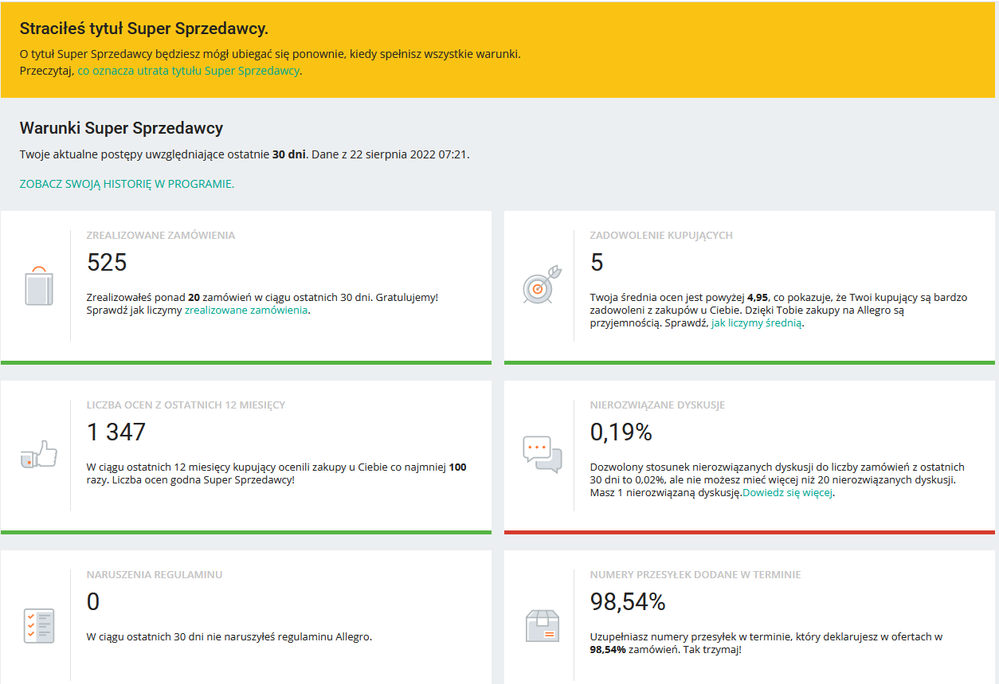
Task: Click the chat bubbles unresolved discussions icon
Action: [x=542, y=454]
